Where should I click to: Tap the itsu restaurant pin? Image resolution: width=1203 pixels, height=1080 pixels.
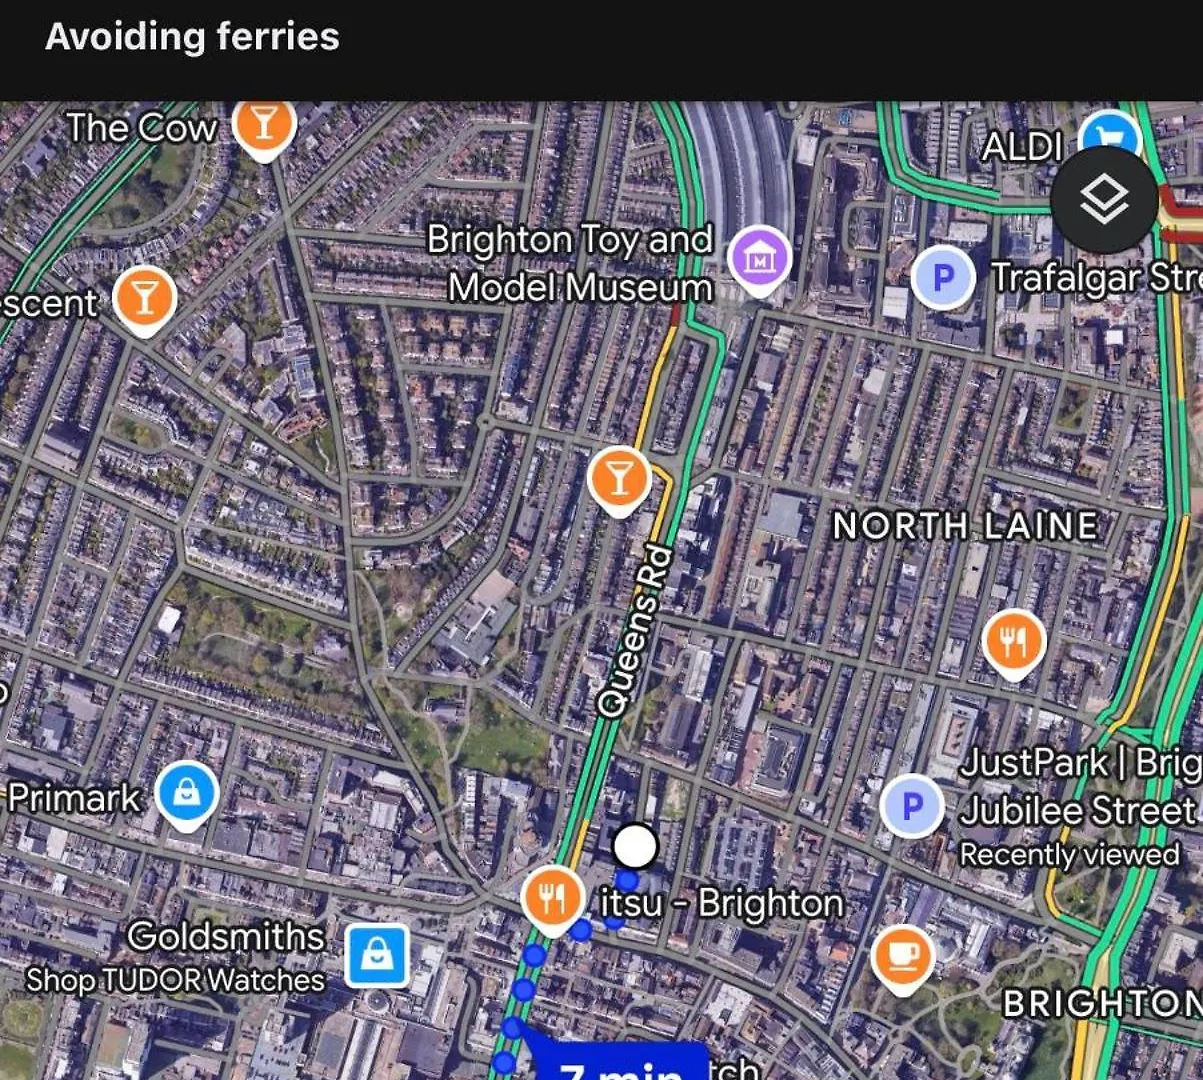[x=552, y=899]
